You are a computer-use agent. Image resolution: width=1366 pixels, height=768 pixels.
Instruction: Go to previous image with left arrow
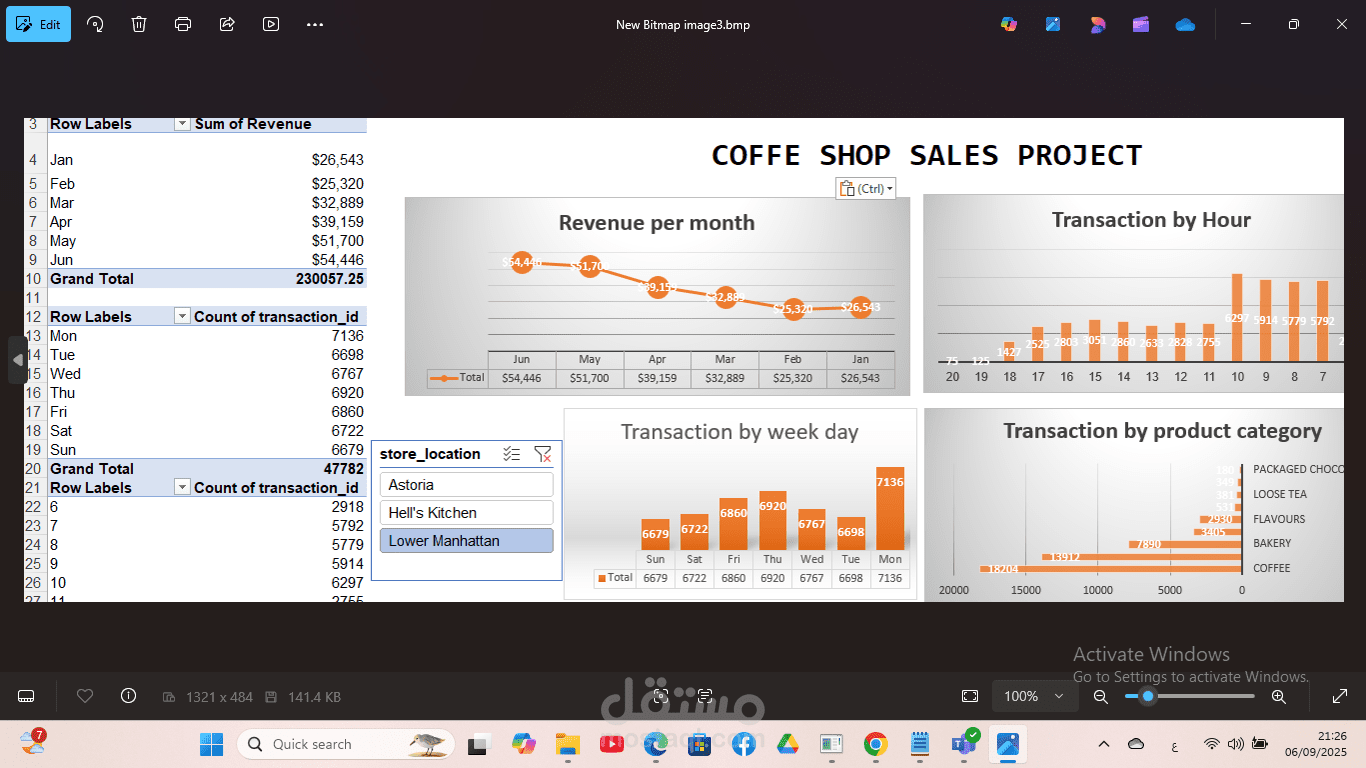tap(17, 360)
